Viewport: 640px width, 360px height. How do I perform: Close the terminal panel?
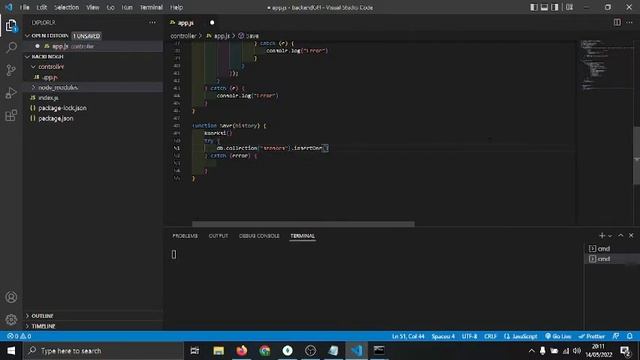(x=631, y=236)
